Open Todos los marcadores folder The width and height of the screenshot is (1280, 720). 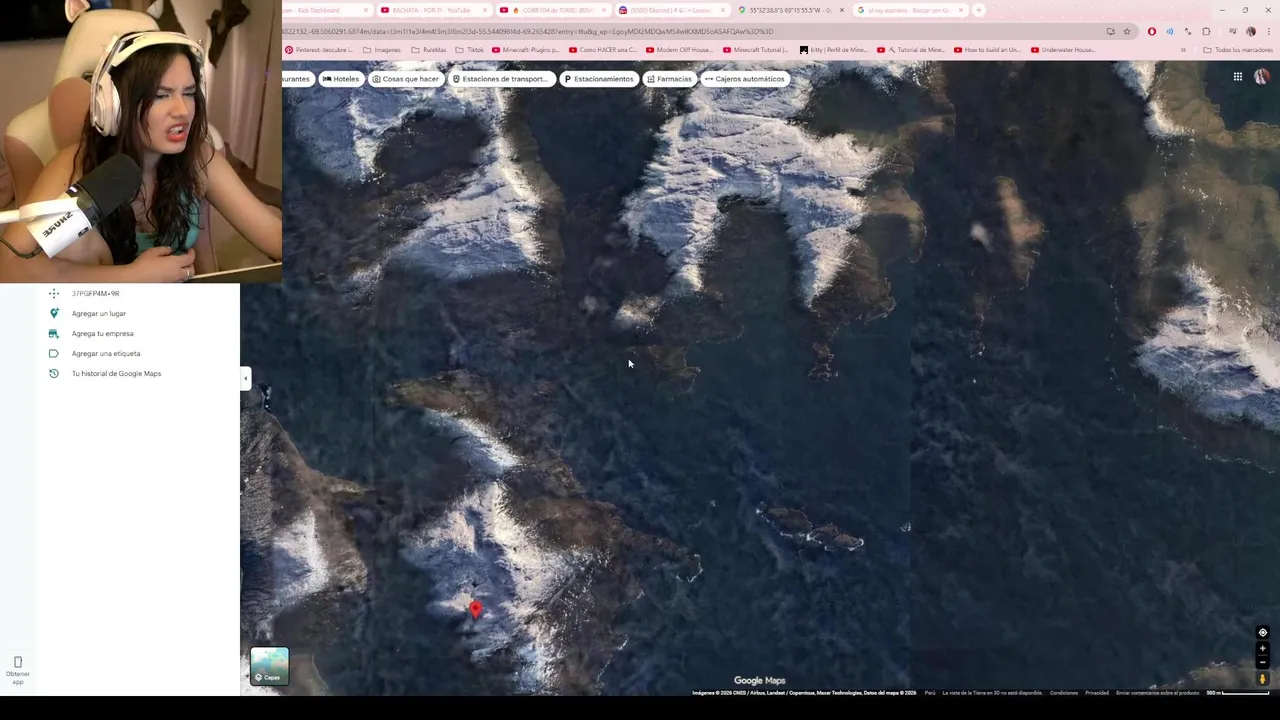pos(1238,50)
